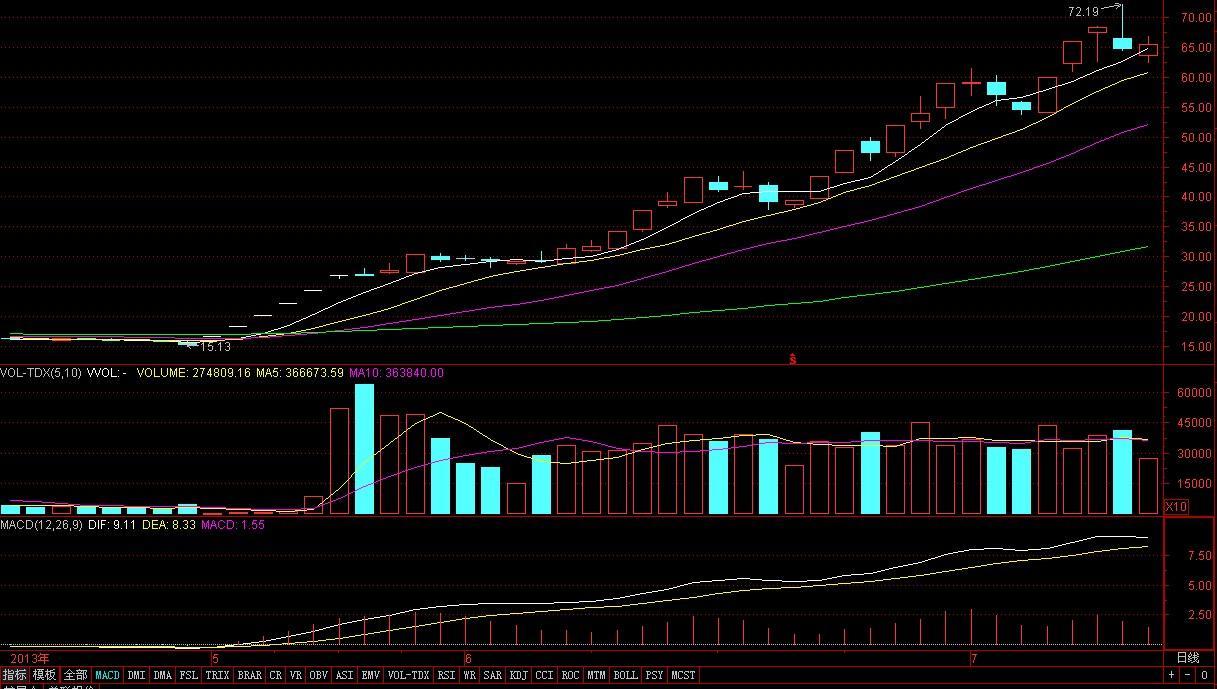
Task: Show the EMV indicator
Action: [x=370, y=675]
